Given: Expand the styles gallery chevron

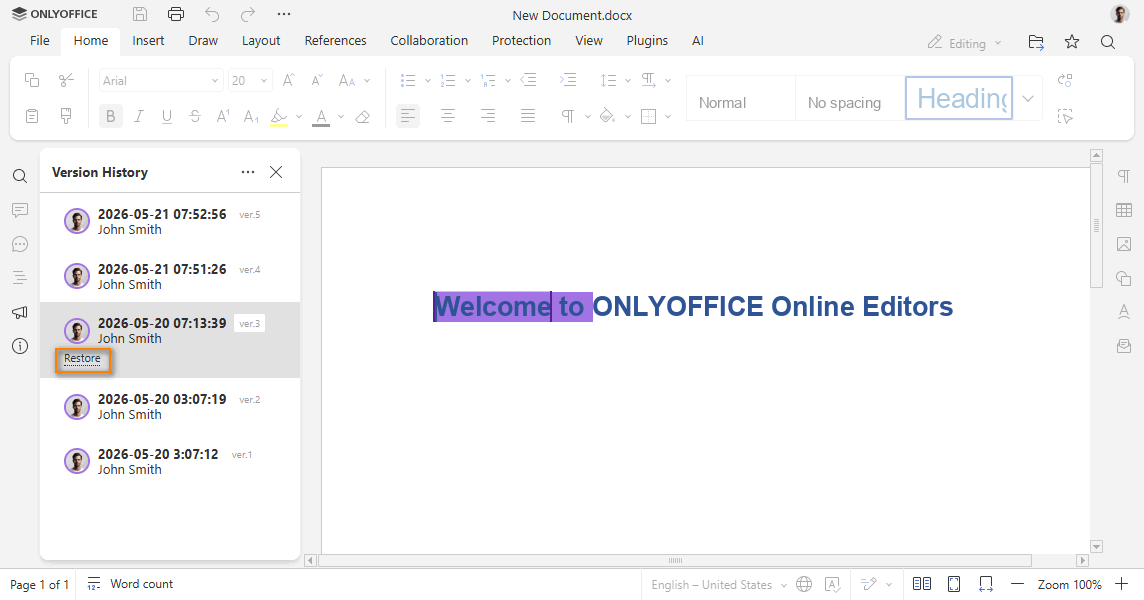Looking at the screenshot, I should pyautogui.click(x=1028, y=98).
